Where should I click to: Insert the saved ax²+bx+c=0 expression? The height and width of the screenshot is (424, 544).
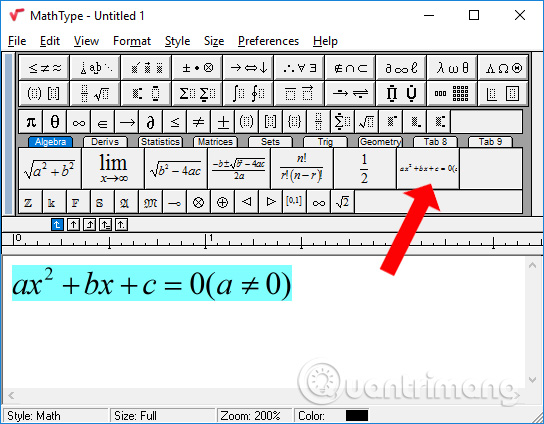(428, 169)
